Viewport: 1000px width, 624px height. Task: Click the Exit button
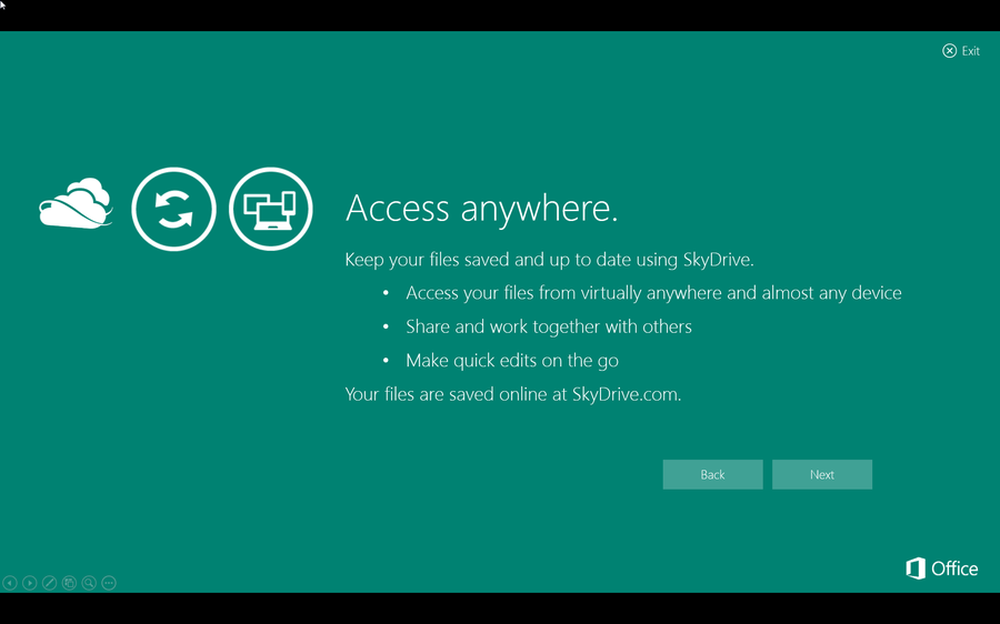pos(960,51)
